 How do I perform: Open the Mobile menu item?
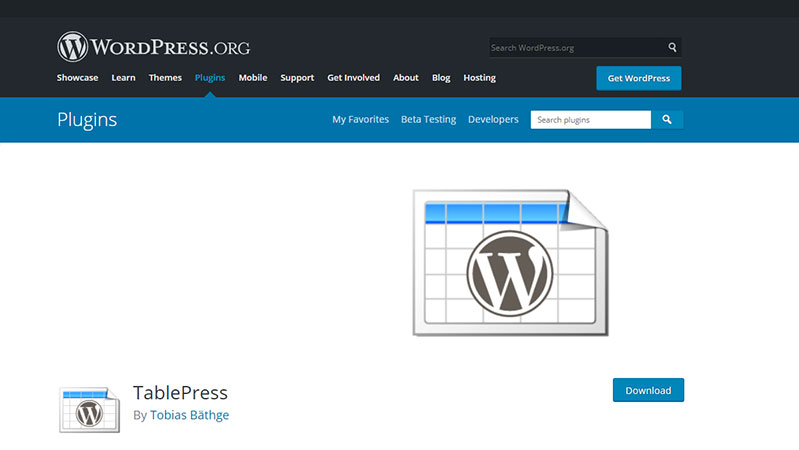[253, 77]
